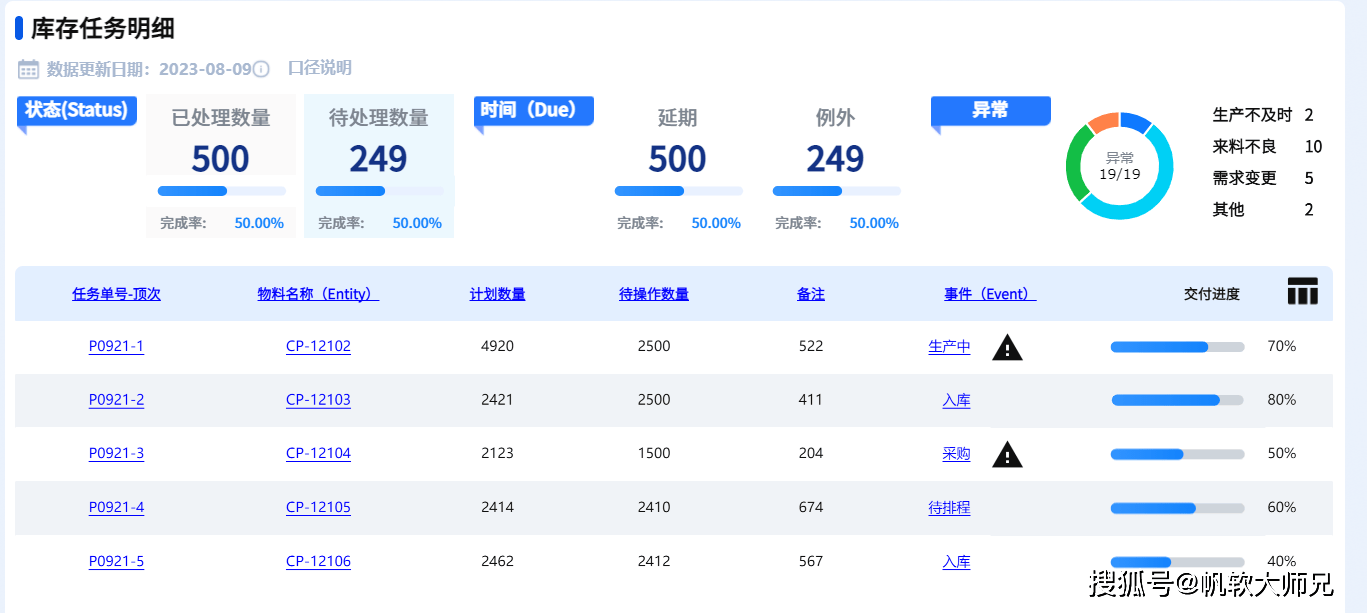1367x613 pixels.
Task: Select the 状态(Status) tag
Action: pyautogui.click(x=76, y=110)
